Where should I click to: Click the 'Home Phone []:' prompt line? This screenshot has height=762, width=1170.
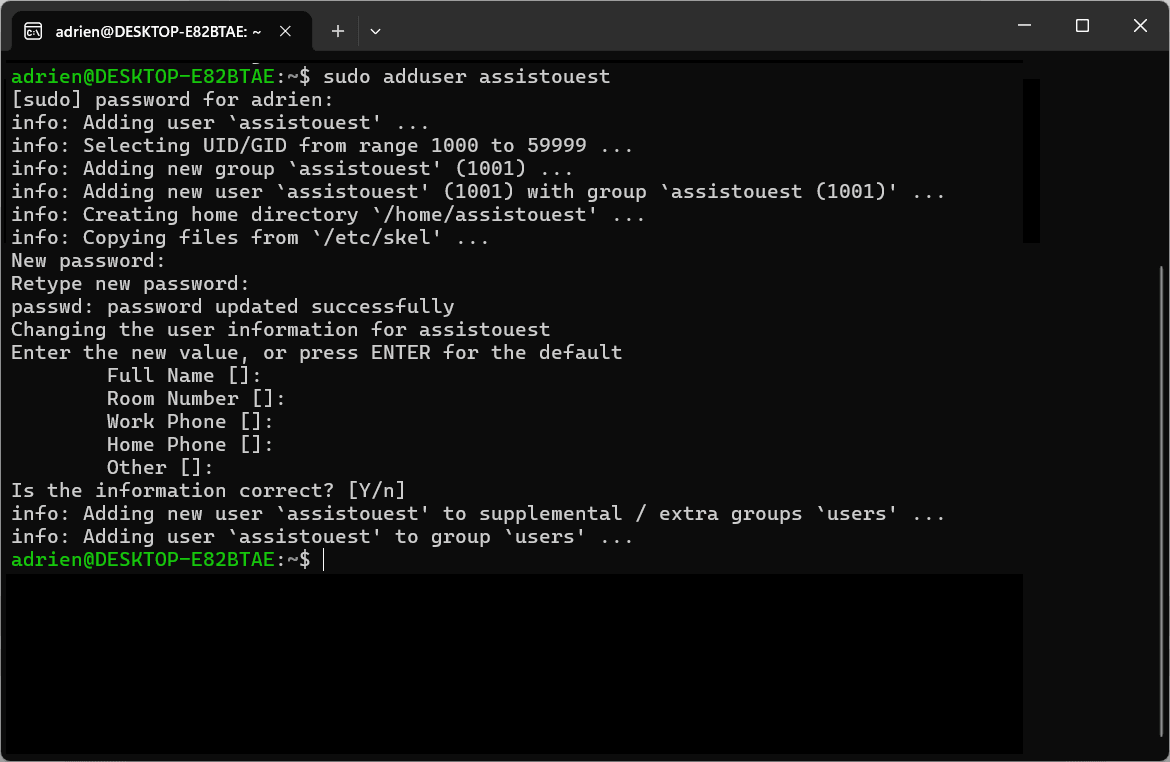[190, 445]
